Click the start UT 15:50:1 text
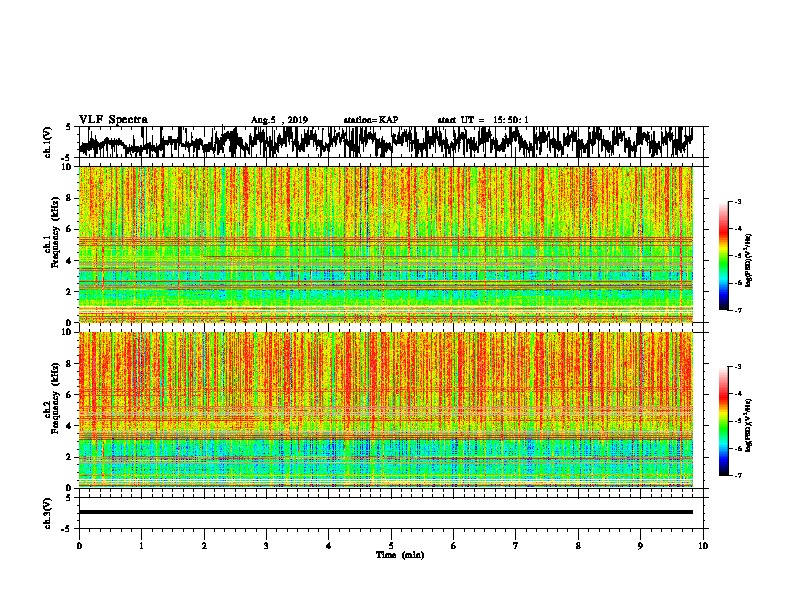This screenshot has height=612, width=792. point(483,120)
